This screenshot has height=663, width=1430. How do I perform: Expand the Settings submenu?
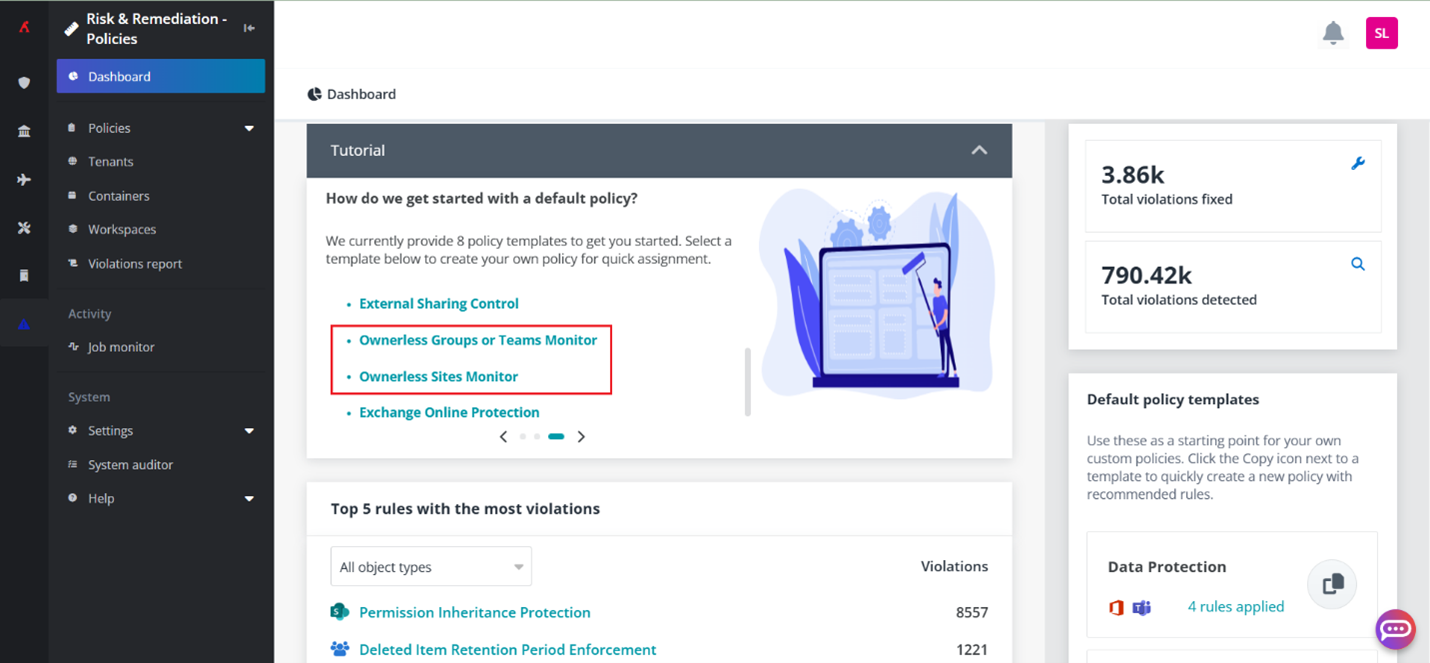tap(249, 431)
